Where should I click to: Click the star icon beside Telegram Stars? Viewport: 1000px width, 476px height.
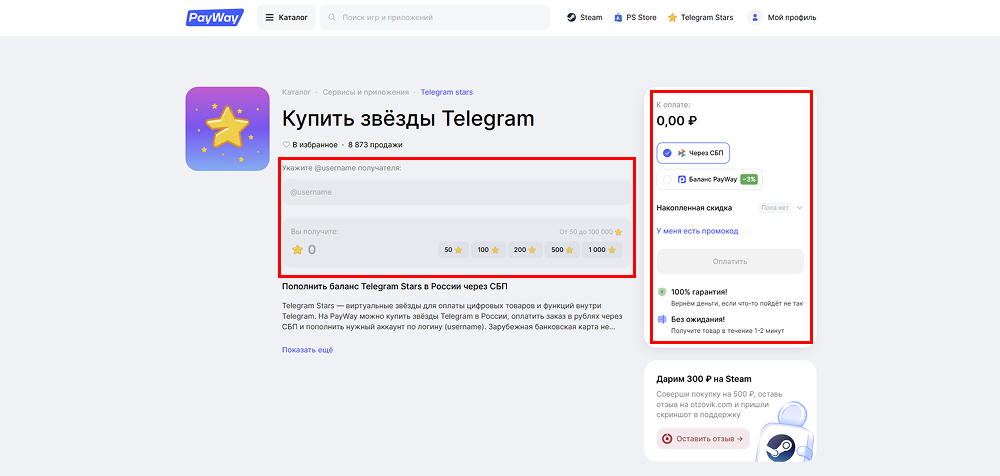[672, 18]
